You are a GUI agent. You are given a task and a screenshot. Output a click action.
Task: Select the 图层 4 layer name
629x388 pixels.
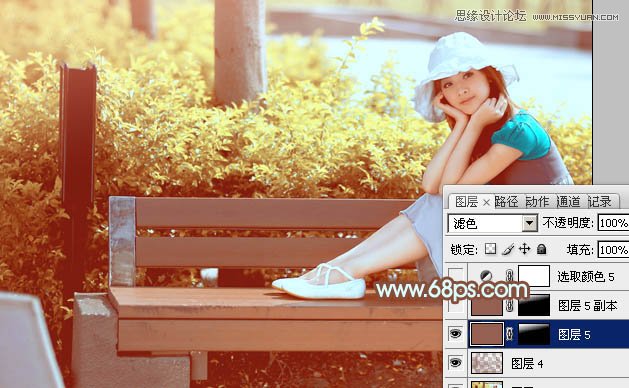click(x=527, y=364)
